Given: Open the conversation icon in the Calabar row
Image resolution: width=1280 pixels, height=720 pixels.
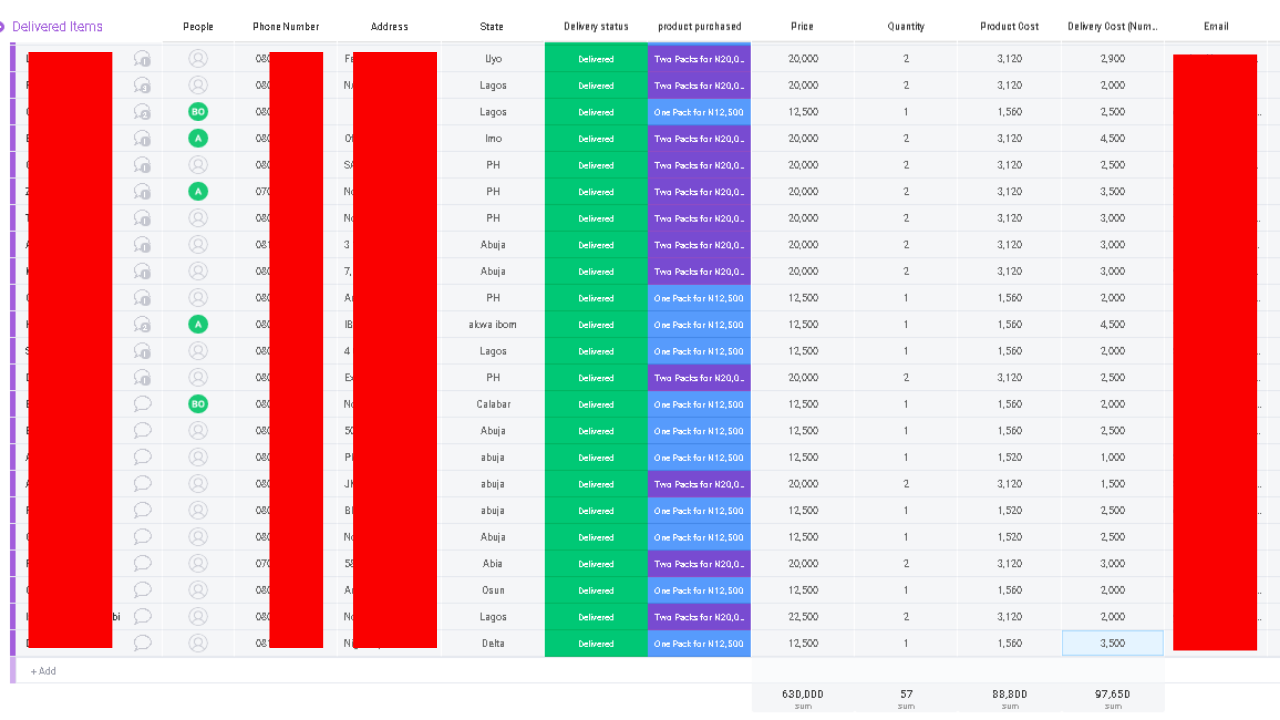Looking at the screenshot, I should (142, 404).
